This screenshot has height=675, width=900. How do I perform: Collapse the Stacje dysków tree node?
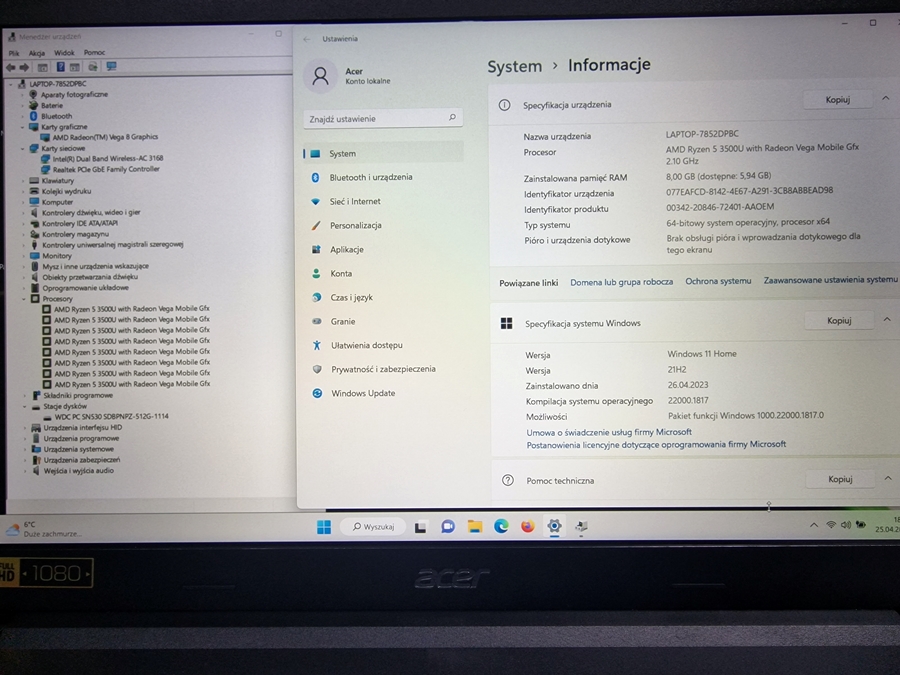pos(25,406)
